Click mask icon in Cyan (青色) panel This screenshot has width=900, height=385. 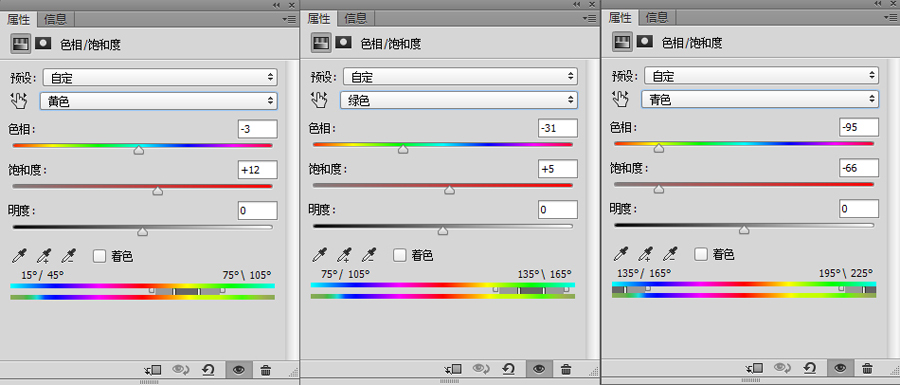point(645,41)
